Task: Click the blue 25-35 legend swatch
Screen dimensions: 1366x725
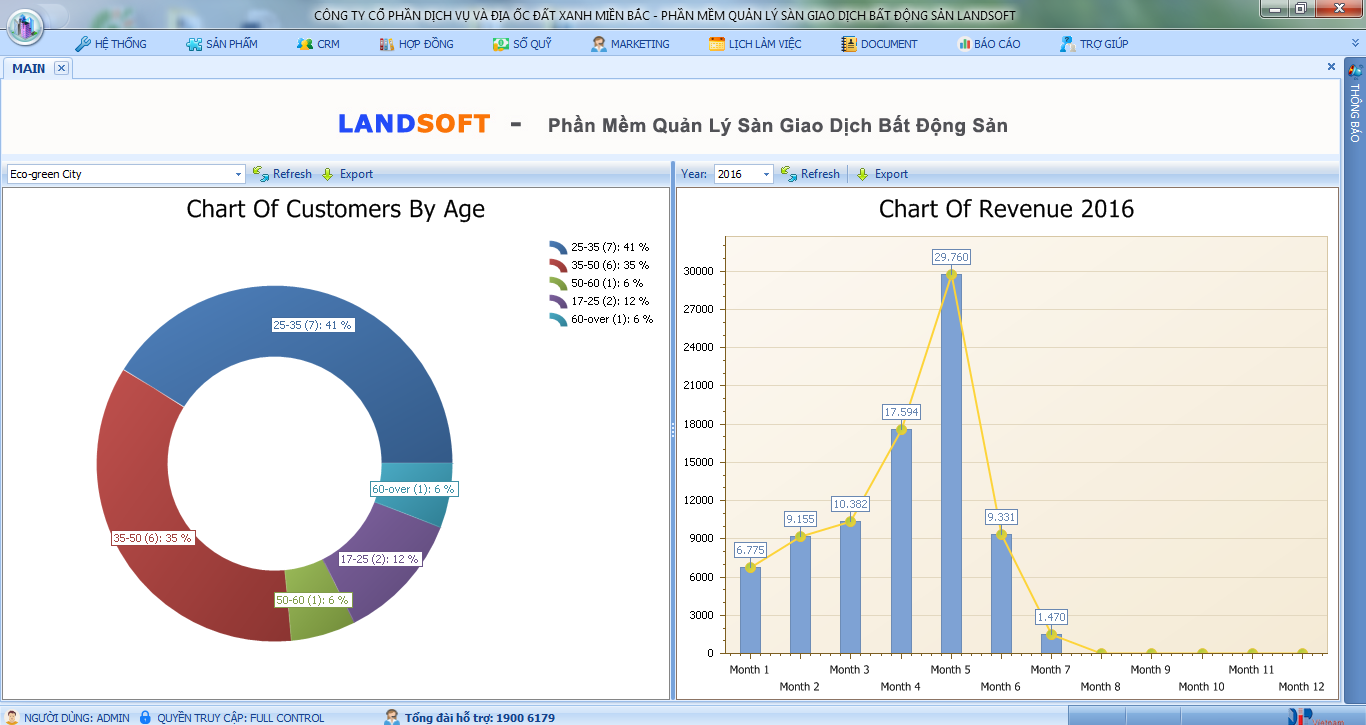Action: [x=558, y=247]
